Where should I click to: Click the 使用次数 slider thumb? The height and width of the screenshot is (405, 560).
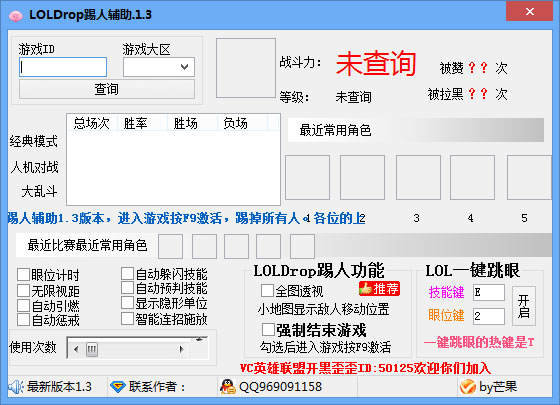pyautogui.click(x=92, y=349)
